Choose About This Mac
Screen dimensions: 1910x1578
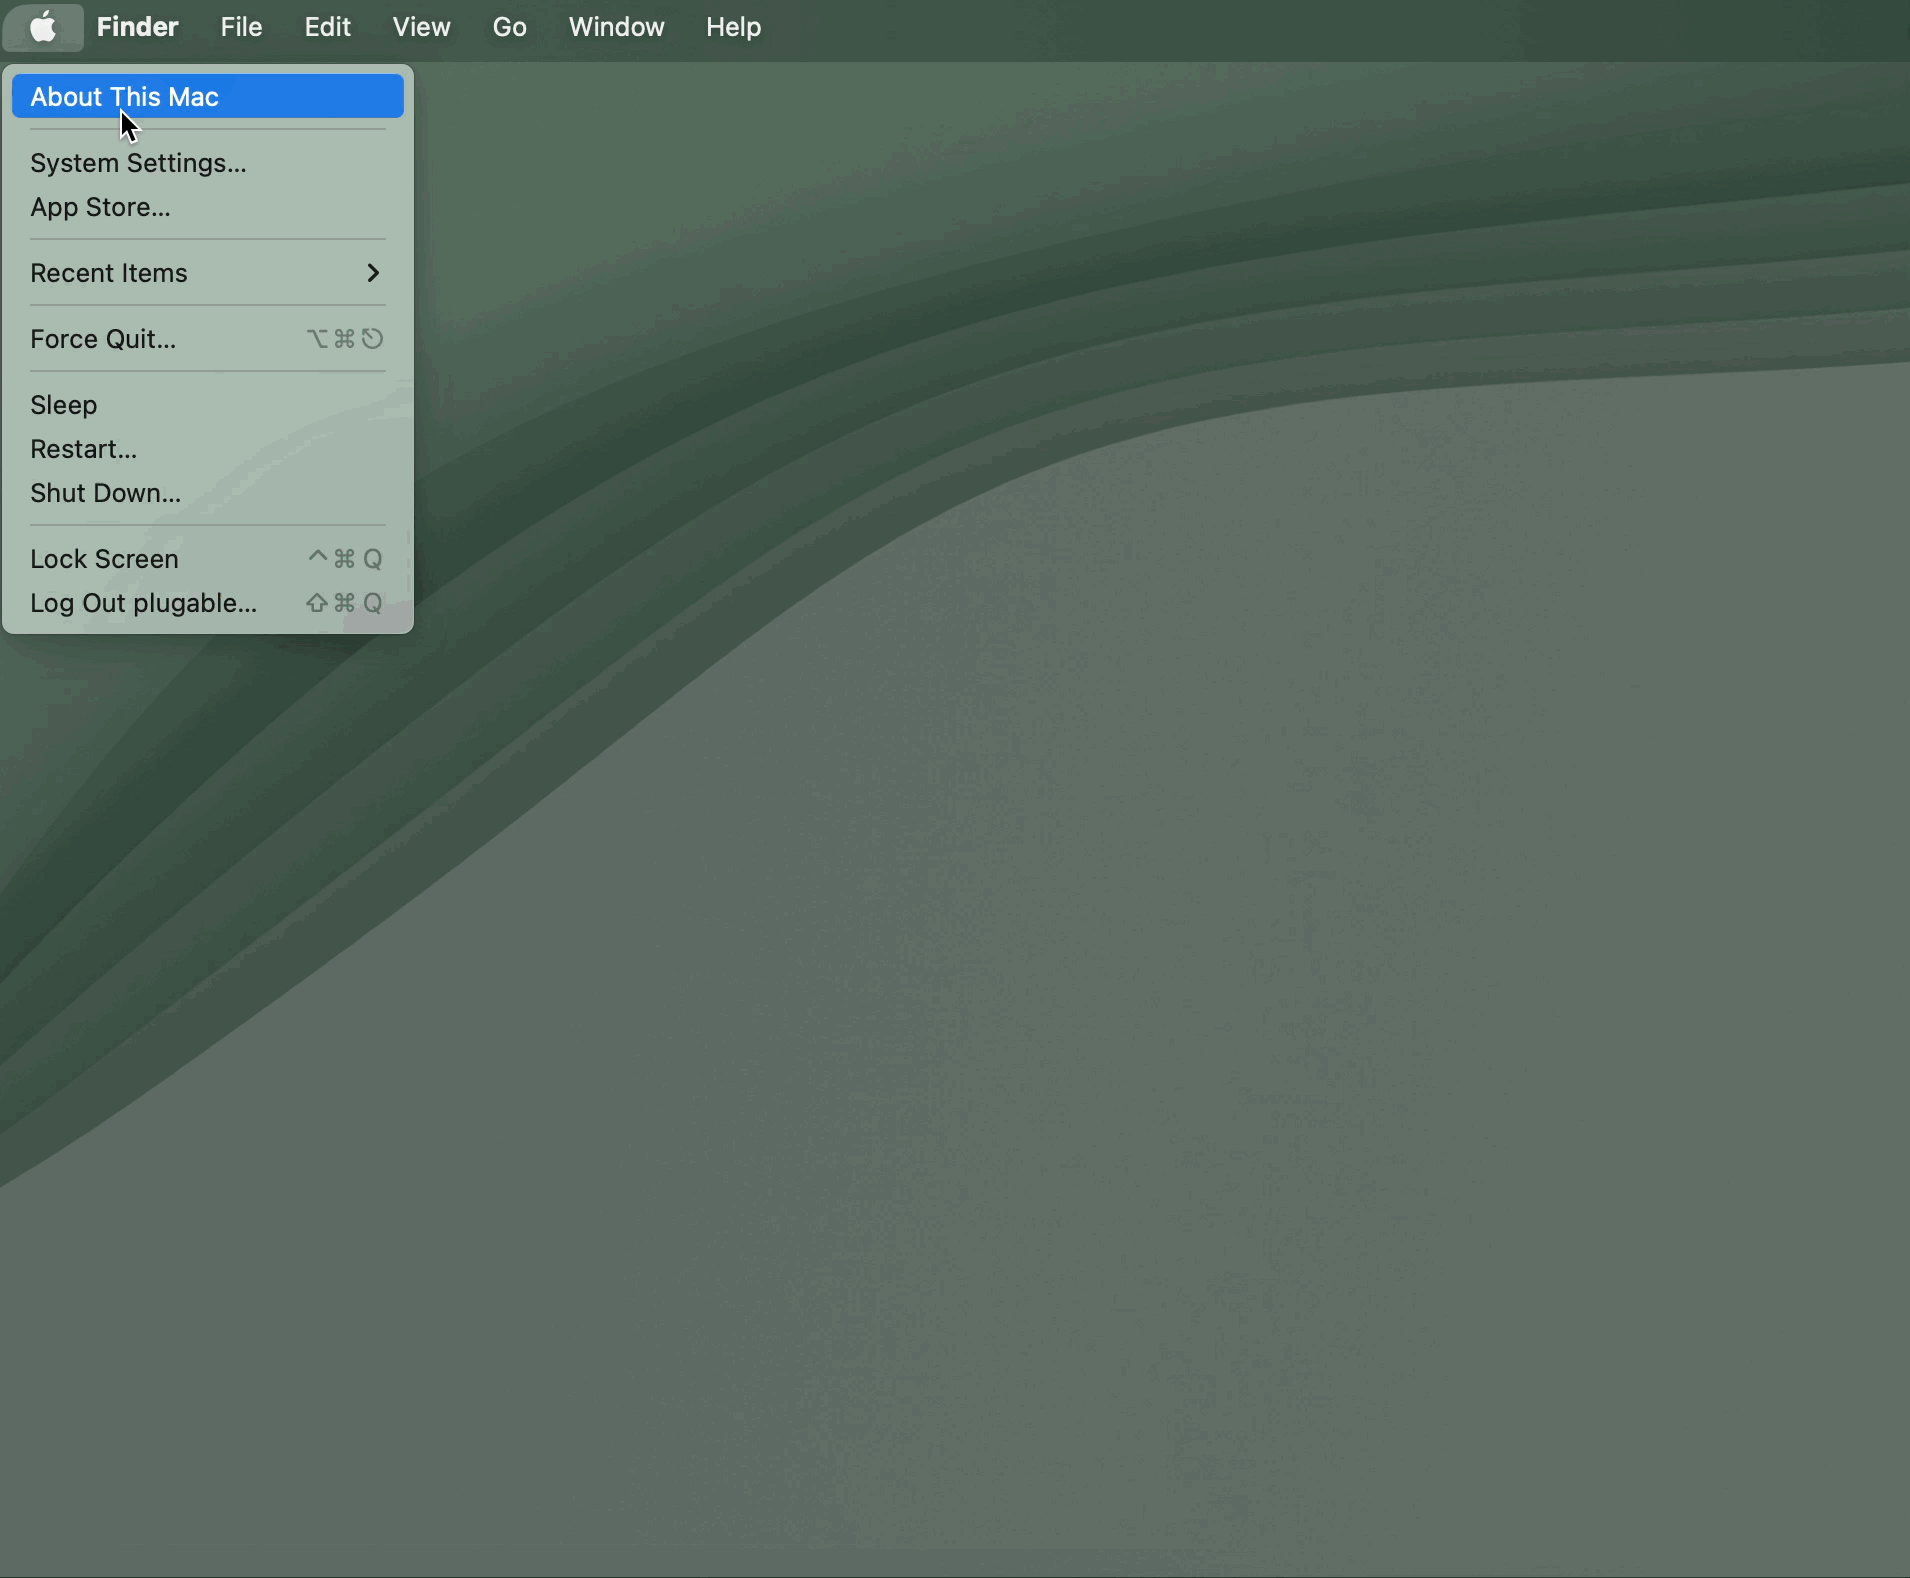click(208, 97)
